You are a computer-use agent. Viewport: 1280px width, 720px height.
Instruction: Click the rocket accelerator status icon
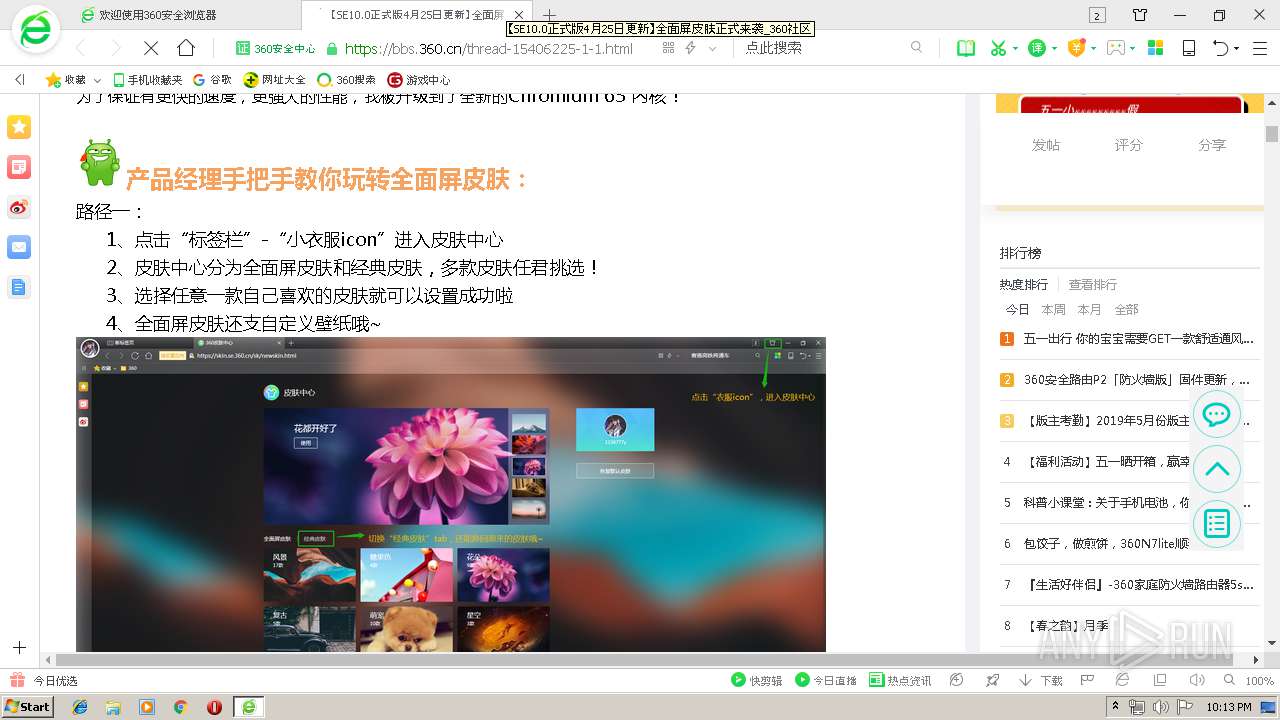click(992, 680)
